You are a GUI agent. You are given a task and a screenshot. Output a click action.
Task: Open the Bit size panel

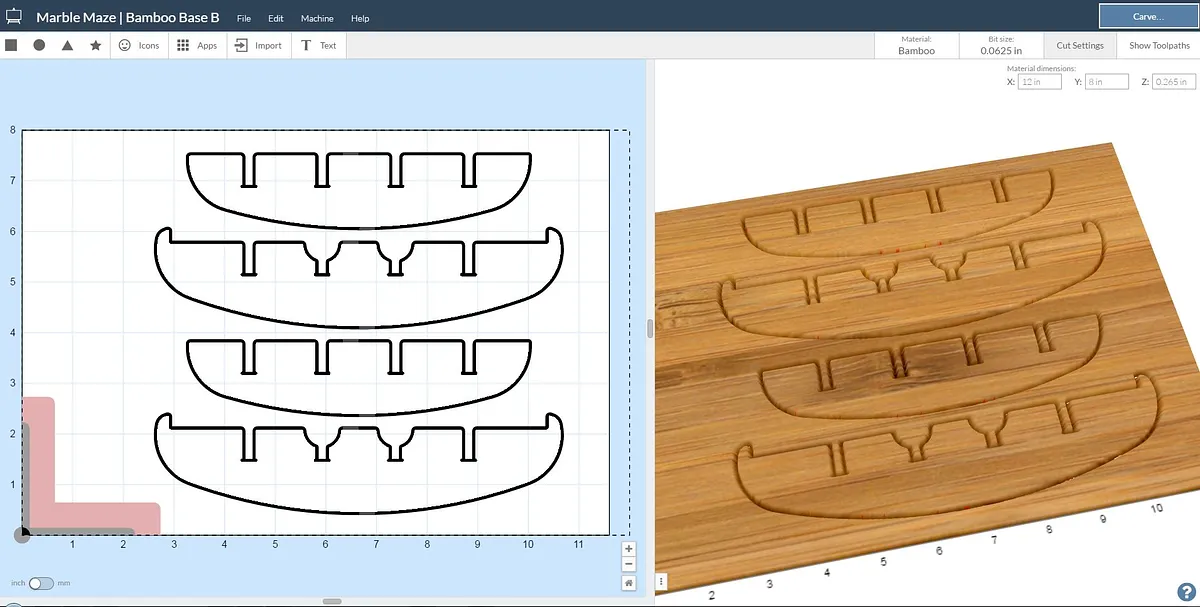(1000, 45)
